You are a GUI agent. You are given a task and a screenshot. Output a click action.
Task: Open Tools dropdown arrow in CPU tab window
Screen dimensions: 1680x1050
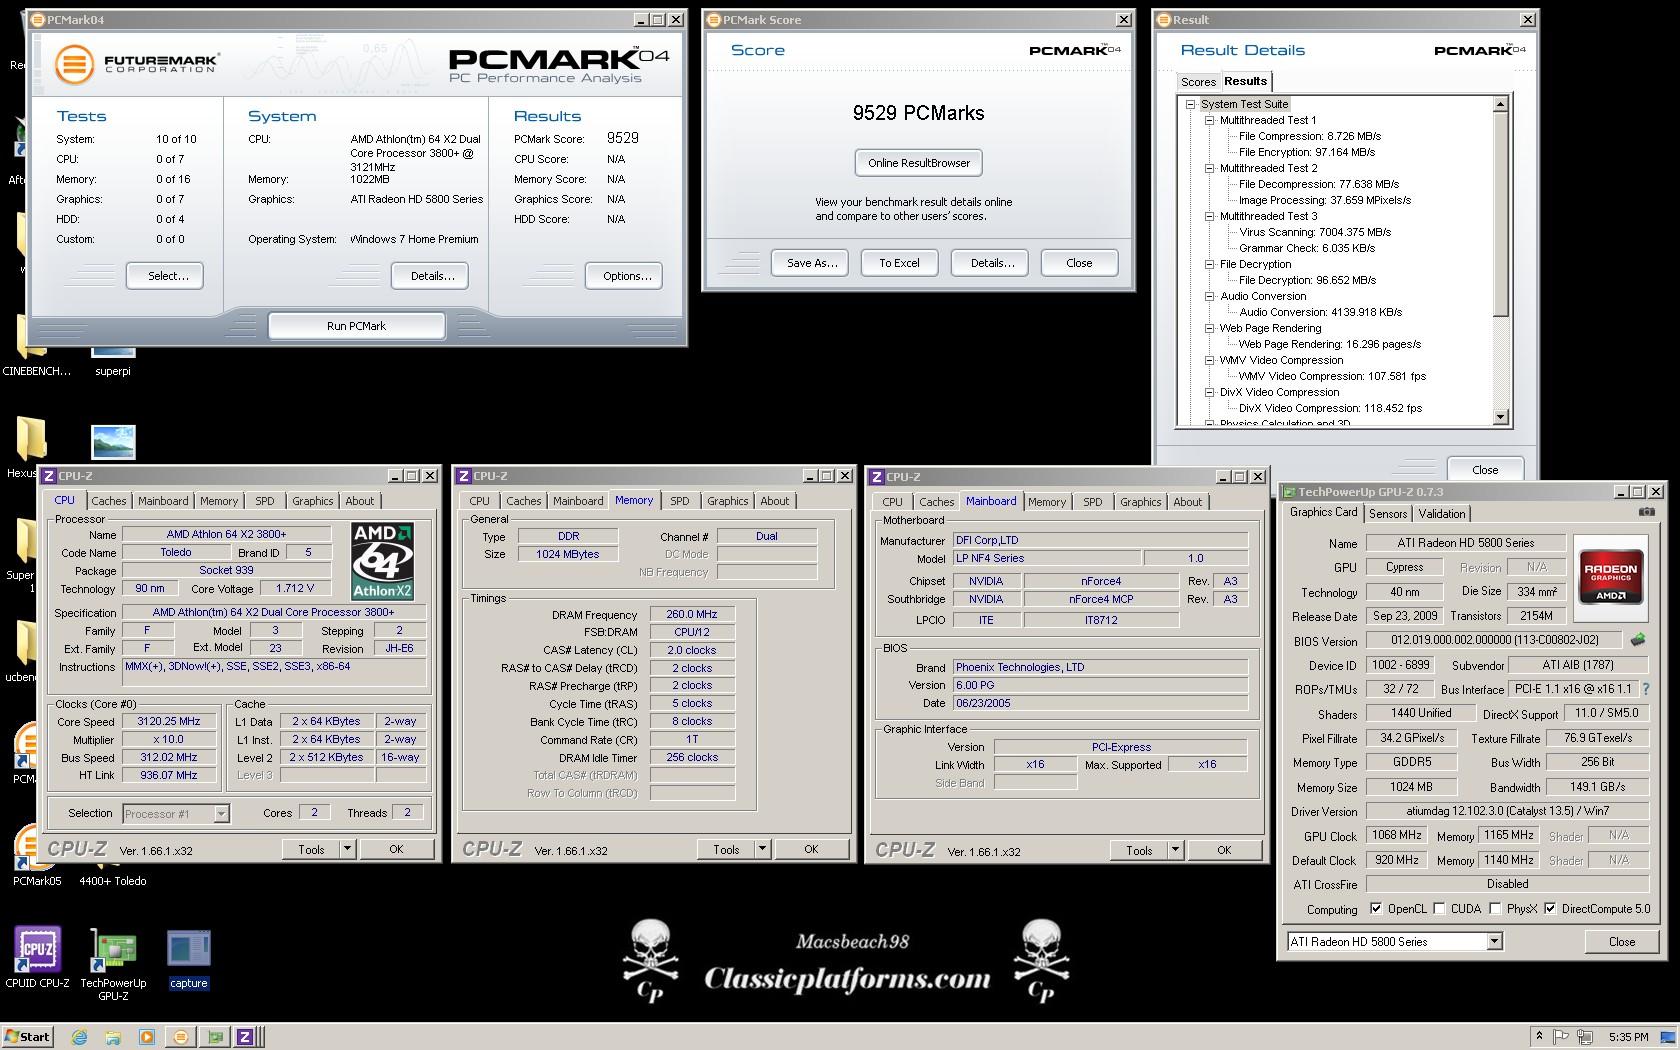pos(347,849)
